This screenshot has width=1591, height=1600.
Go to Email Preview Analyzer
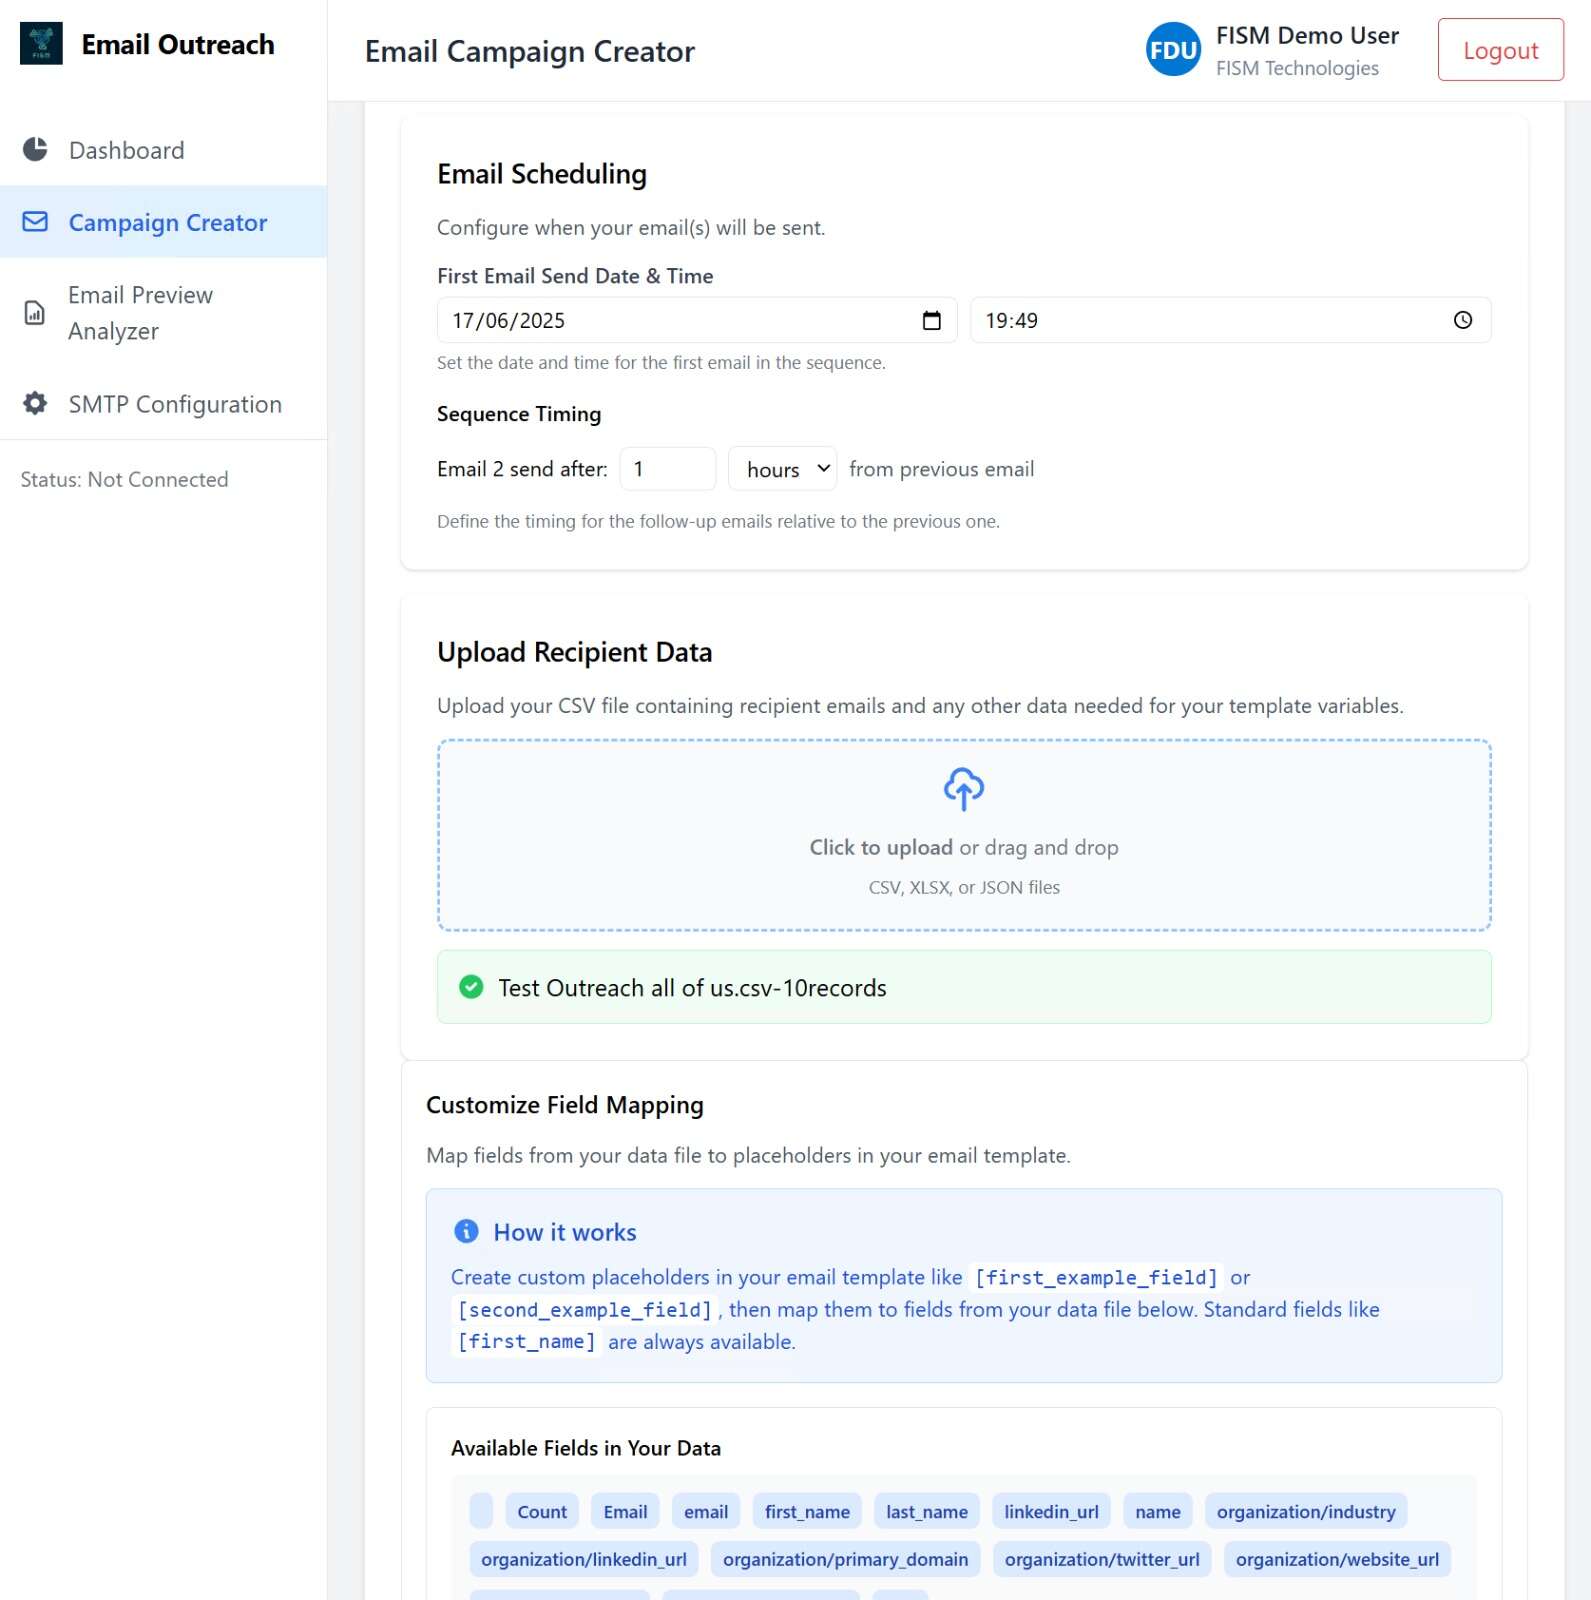pyautogui.click(x=140, y=313)
